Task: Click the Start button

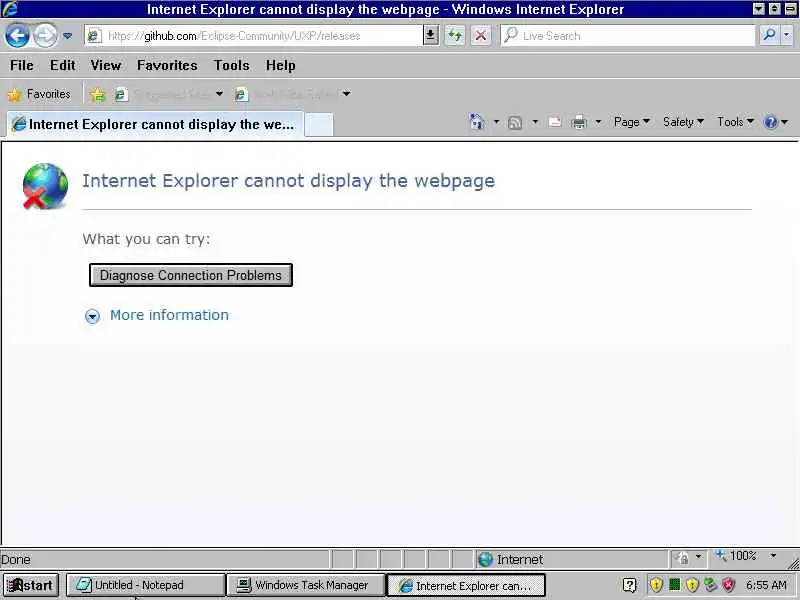Action: [31, 585]
